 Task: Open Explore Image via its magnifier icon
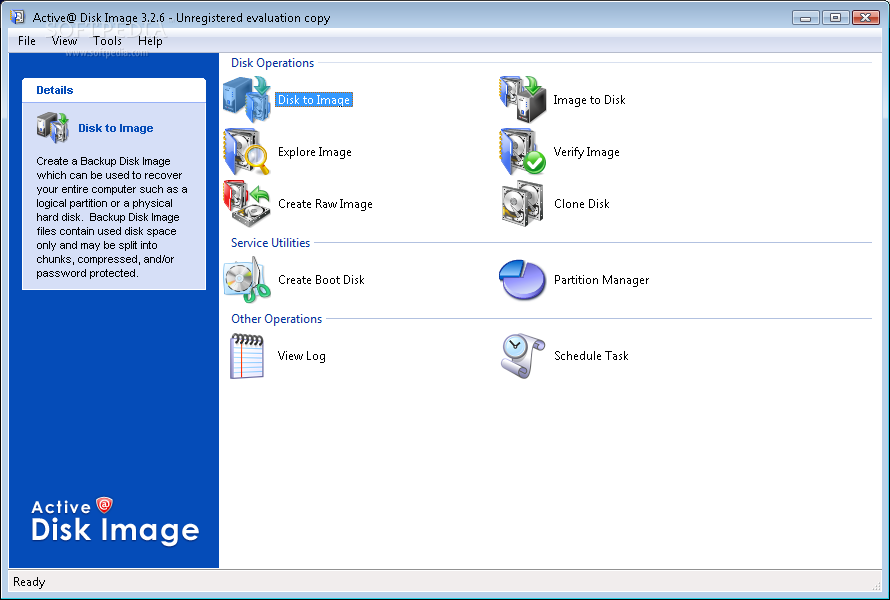click(x=247, y=152)
